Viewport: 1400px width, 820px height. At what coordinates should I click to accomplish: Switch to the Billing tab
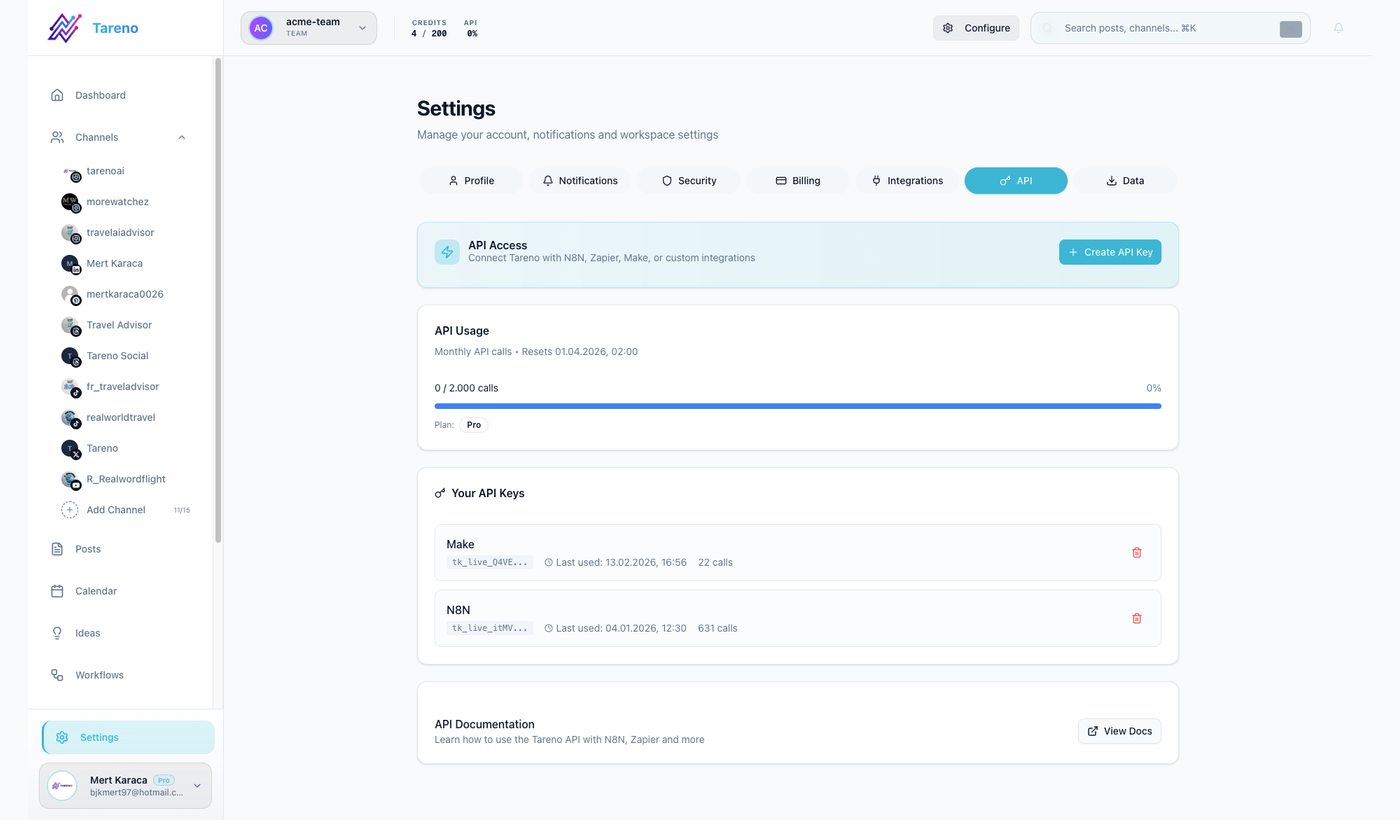tap(798, 181)
